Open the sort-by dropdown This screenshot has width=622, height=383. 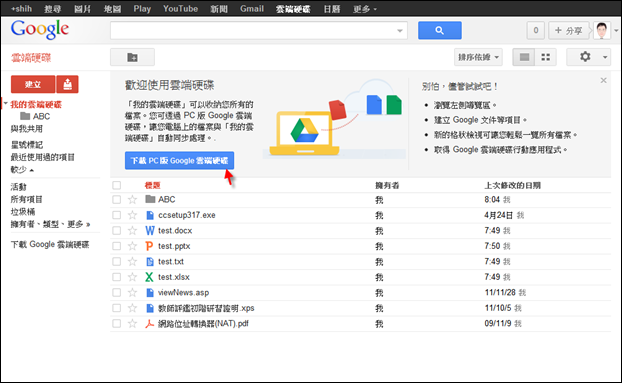(478, 57)
